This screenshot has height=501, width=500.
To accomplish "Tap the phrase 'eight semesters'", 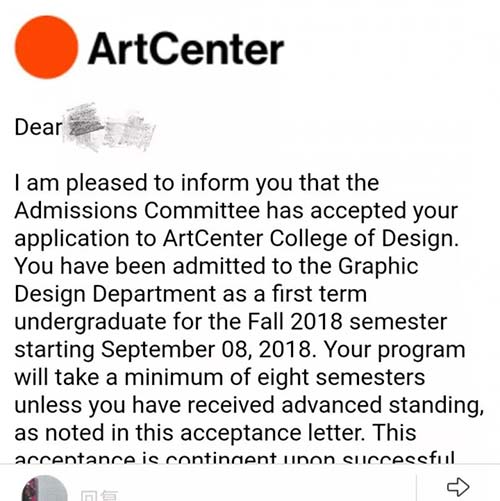I will tap(341, 378).
